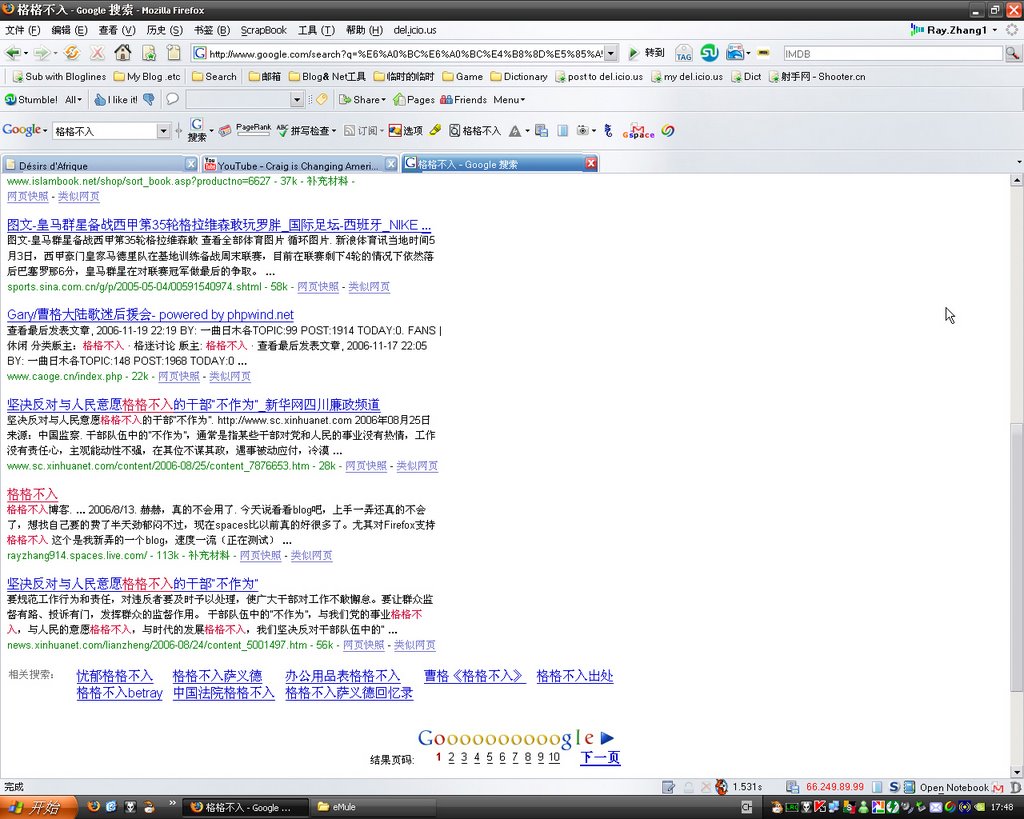Open the StumbleUpon Pages button
This screenshot has width=1024, height=819.
414,99
